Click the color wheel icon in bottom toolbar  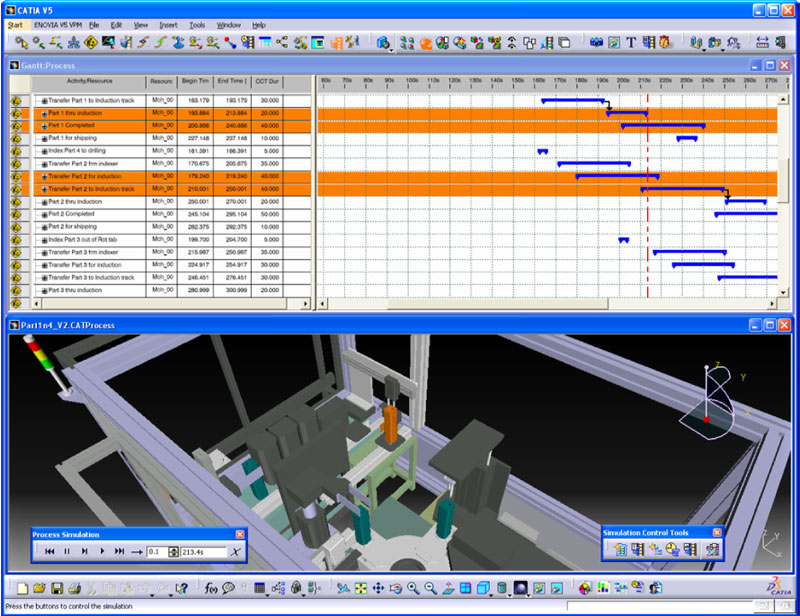(585, 588)
